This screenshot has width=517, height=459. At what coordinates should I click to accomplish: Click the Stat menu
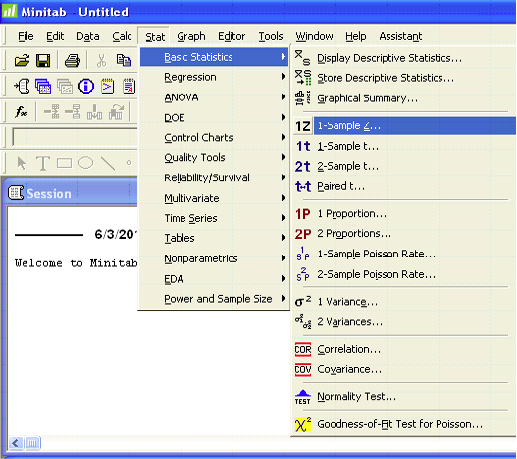(x=155, y=36)
